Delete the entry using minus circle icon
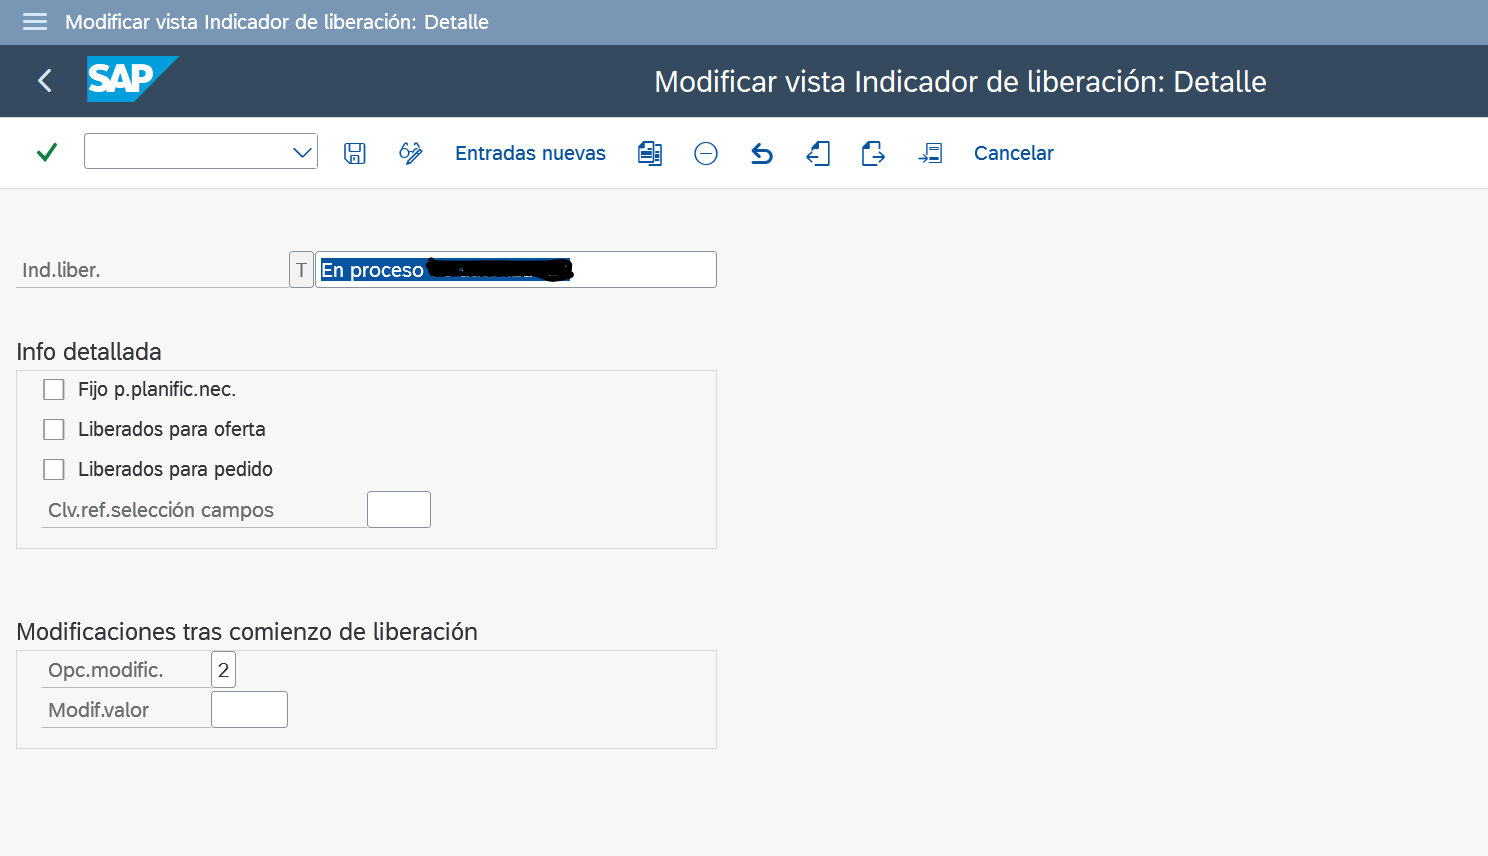The width and height of the screenshot is (1488, 856). [706, 153]
